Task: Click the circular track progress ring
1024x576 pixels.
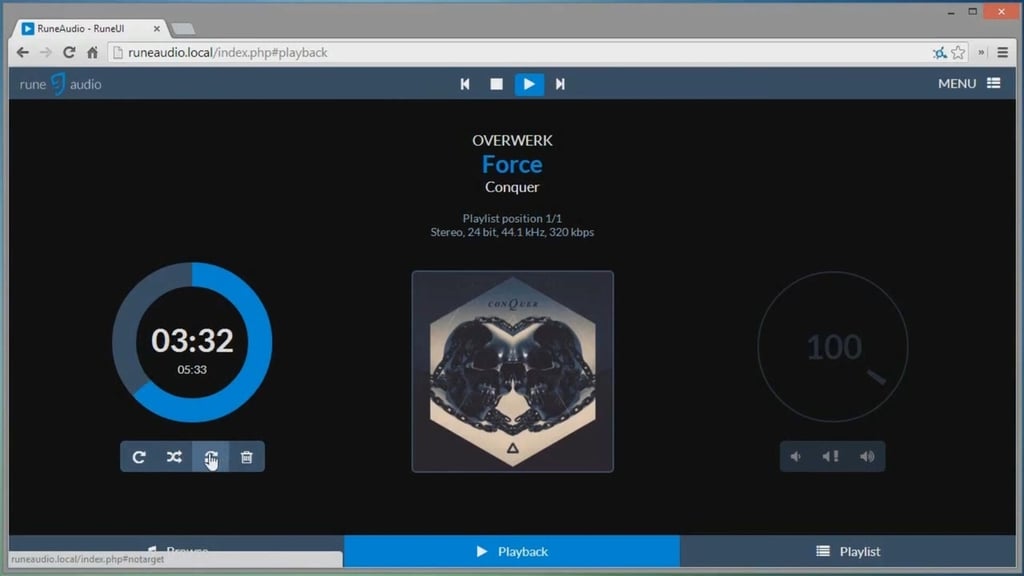Action: pos(192,342)
